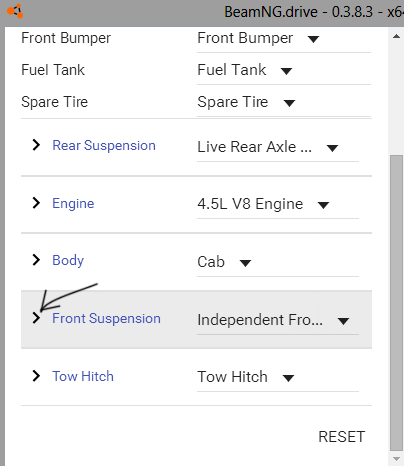Click the Engine link label
Screen dimensions: 404x466
click(73, 203)
